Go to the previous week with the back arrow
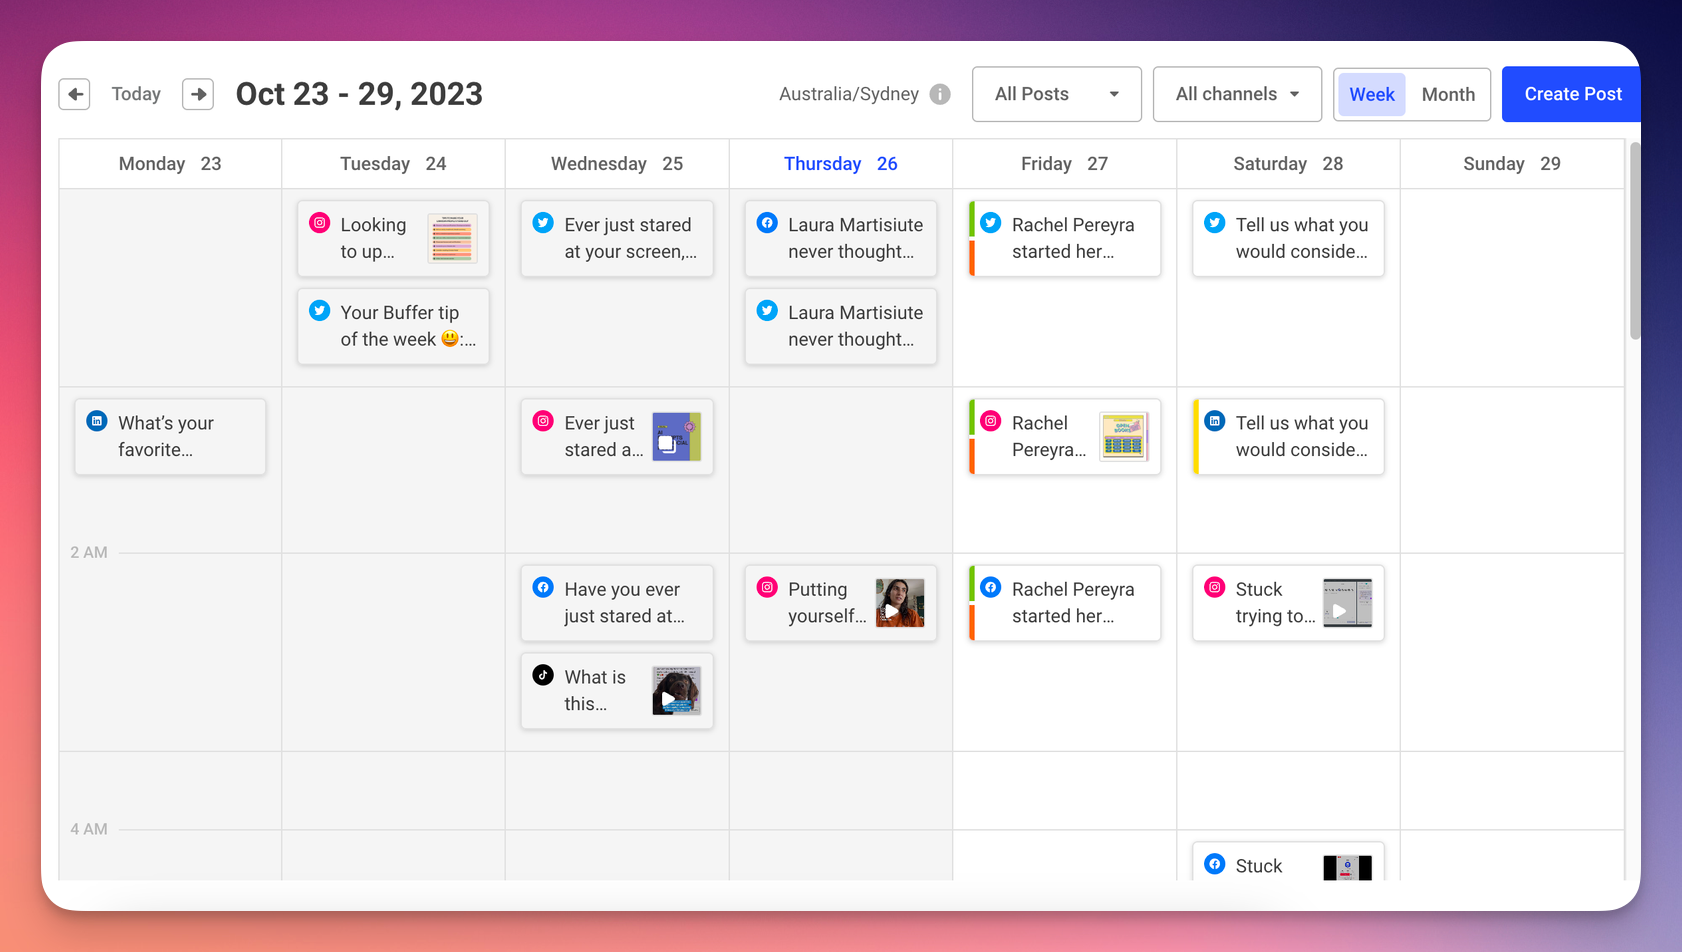Viewport: 1682px width, 952px height. click(x=75, y=94)
